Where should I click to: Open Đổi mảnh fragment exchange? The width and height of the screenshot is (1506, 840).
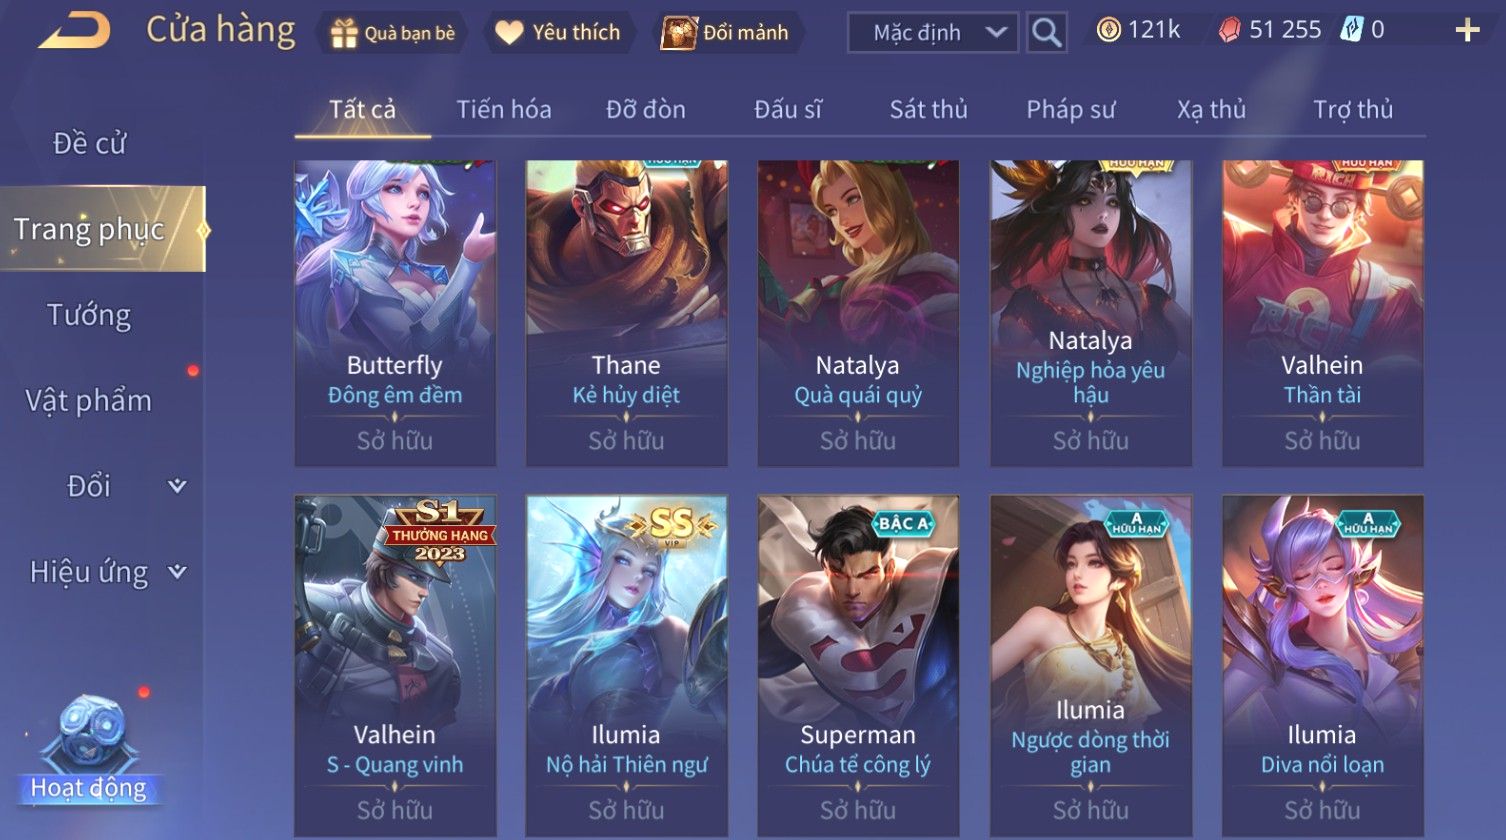pyautogui.click(x=726, y=33)
